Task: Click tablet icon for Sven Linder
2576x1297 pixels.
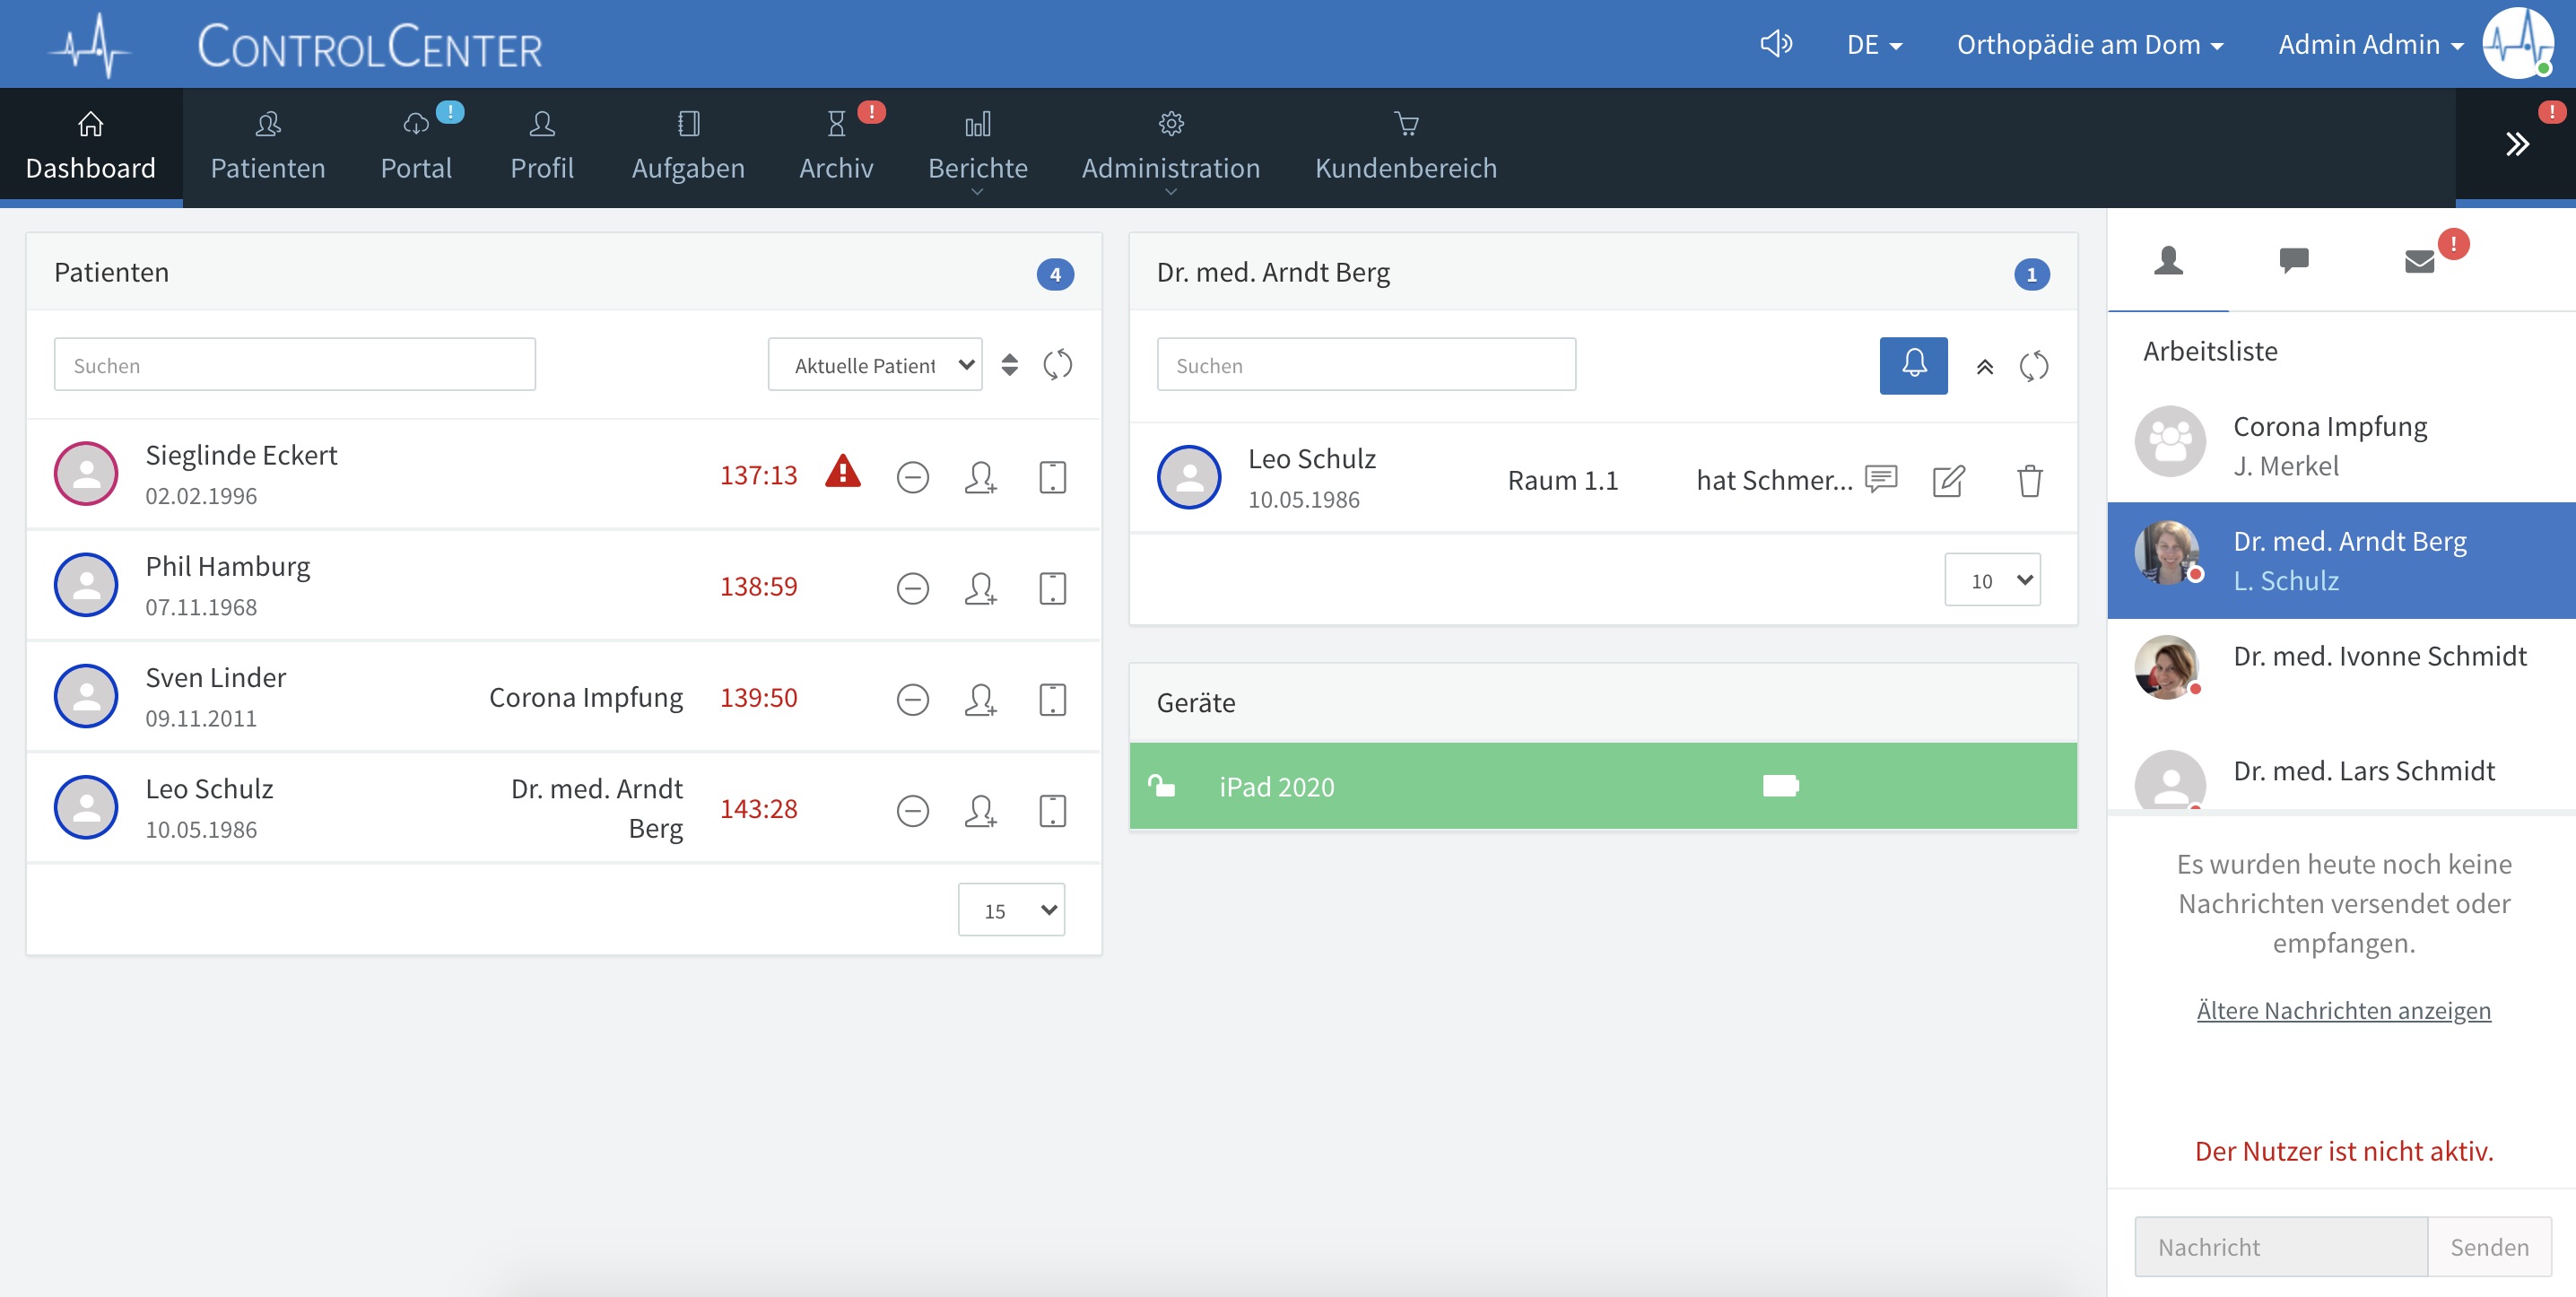Action: (x=1053, y=700)
